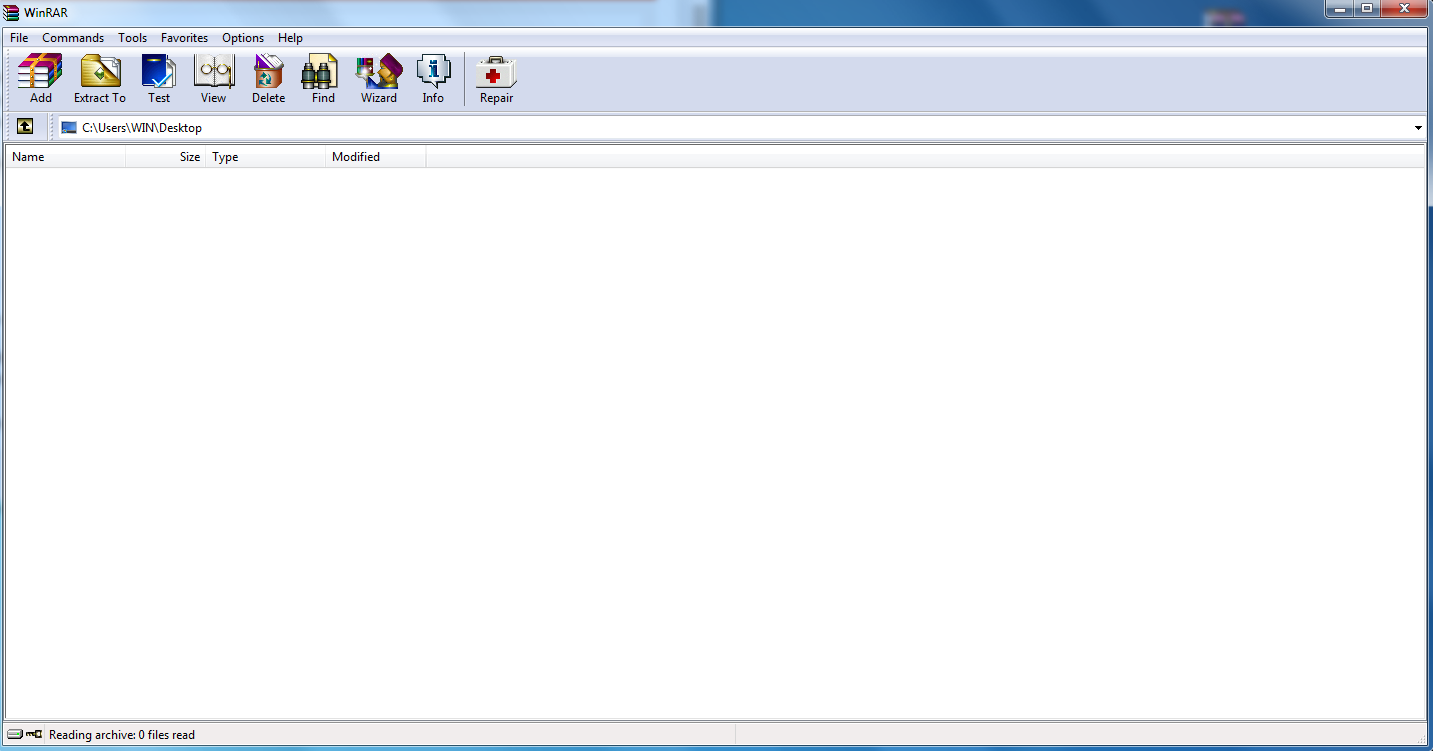Open the Options menu
This screenshot has height=751, width=1433.
coord(243,38)
